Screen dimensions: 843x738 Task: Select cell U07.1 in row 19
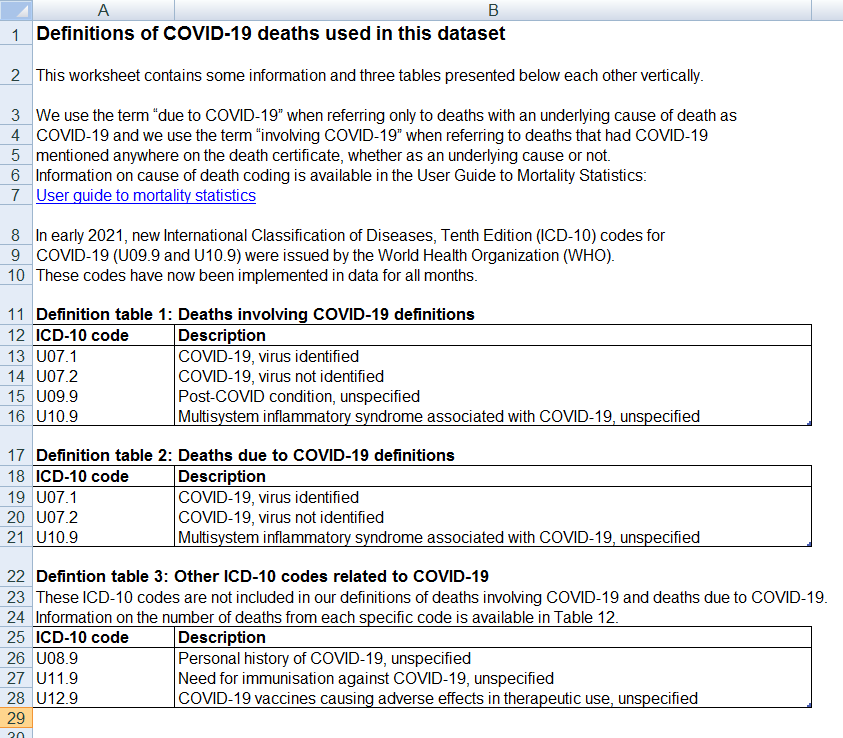click(103, 497)
